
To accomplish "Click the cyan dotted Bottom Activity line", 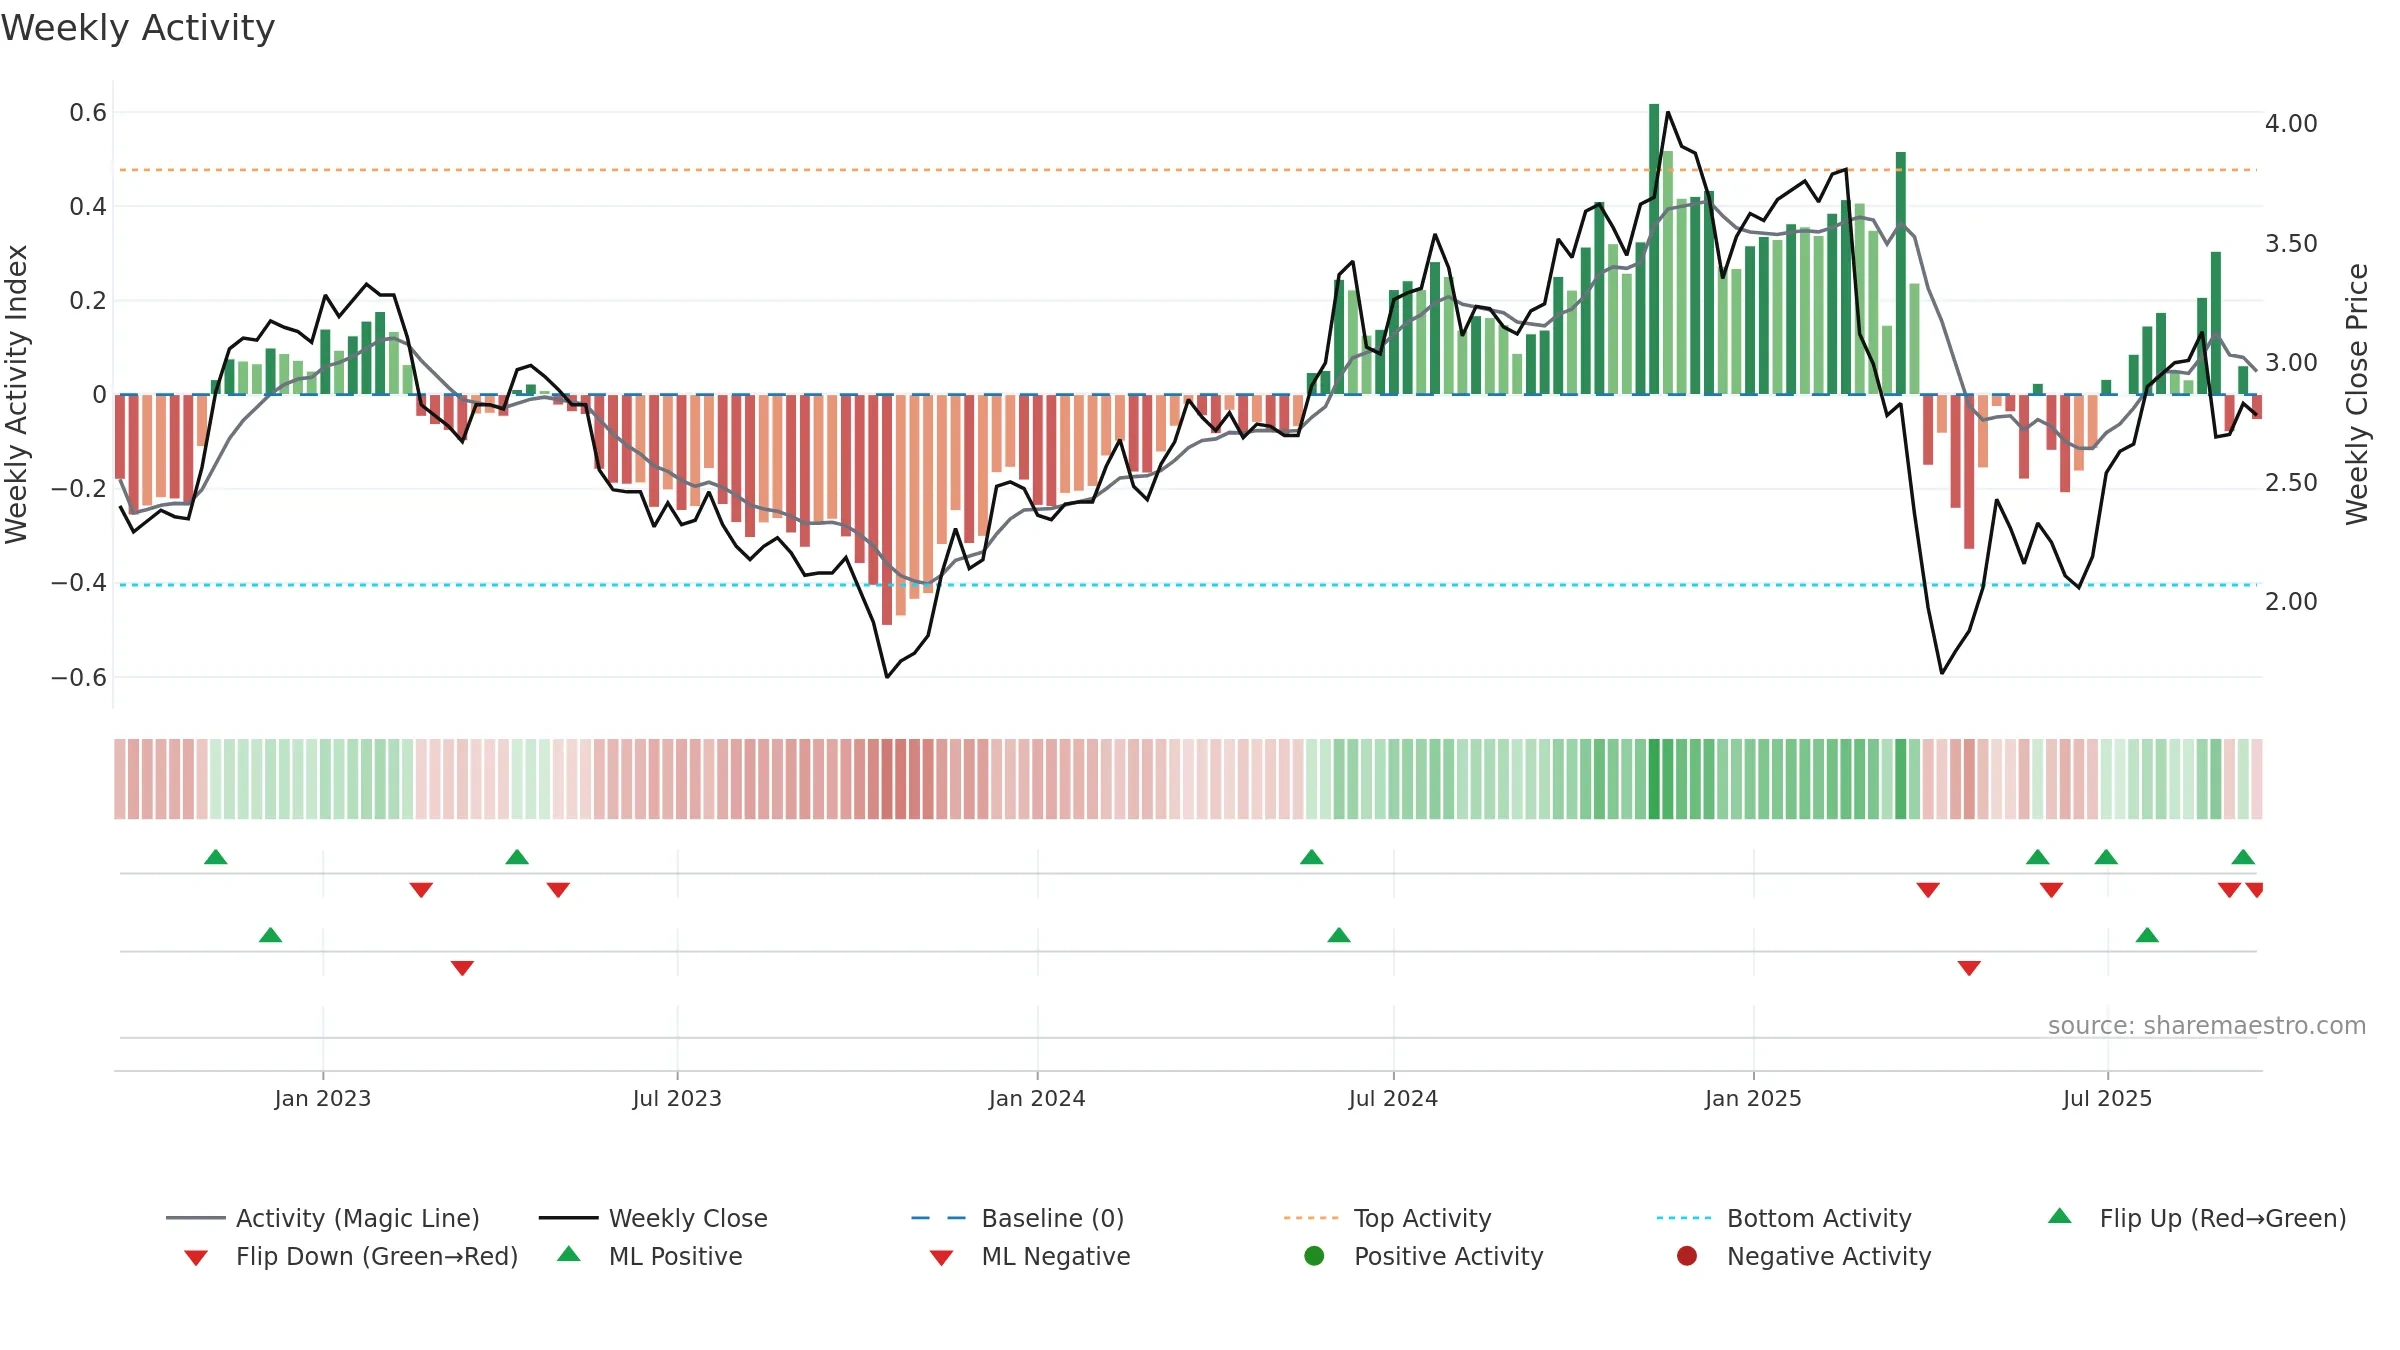I will coord(1188,585).
